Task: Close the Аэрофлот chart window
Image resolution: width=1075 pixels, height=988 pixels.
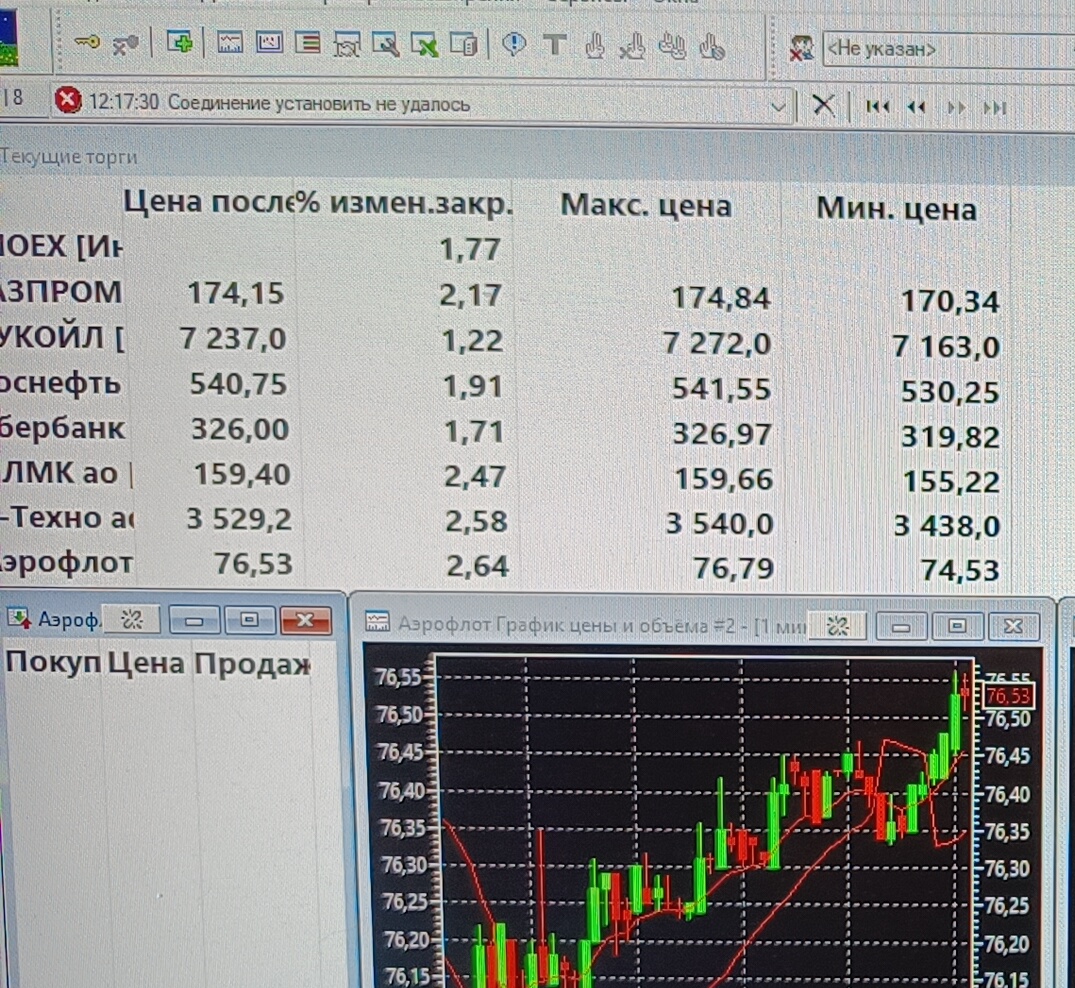Action: coord(1013,626)
